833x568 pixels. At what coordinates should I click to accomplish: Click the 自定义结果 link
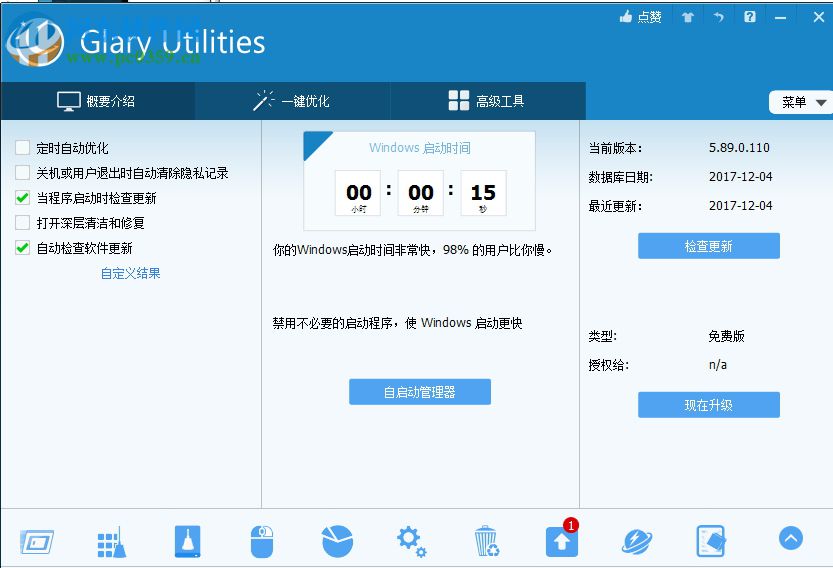(131, 273)
